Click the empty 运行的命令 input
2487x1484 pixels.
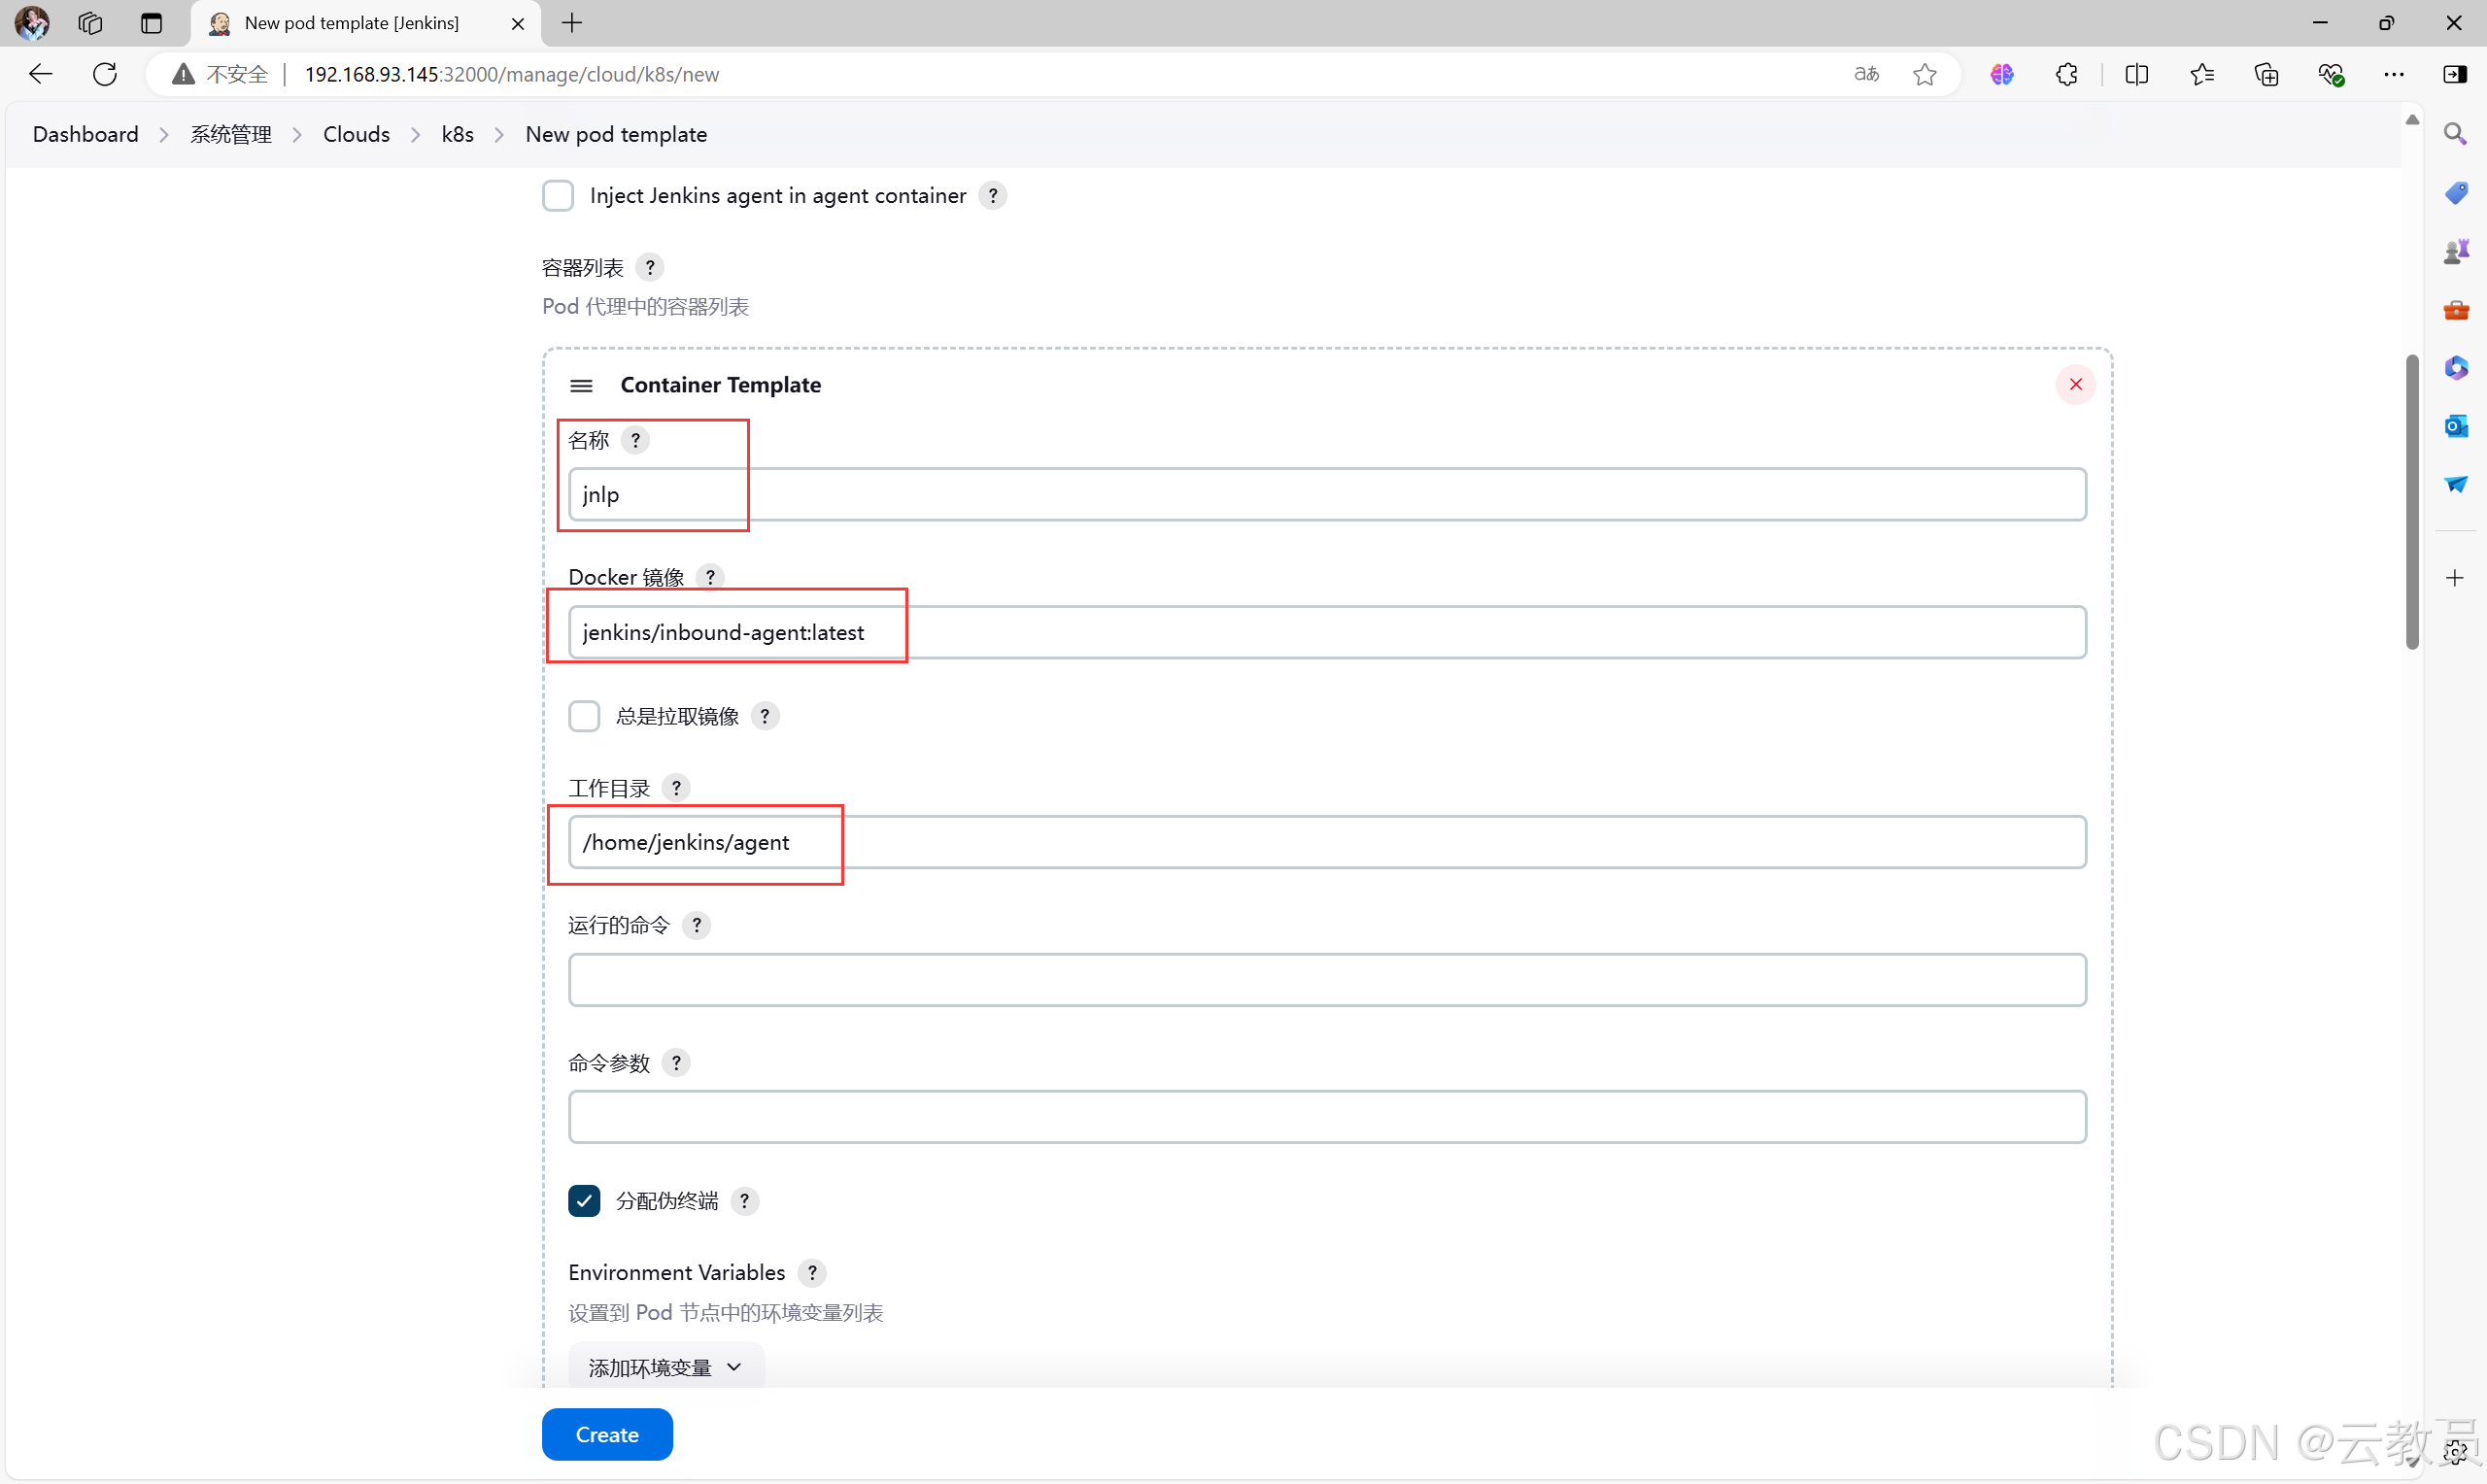(1327, 980)
